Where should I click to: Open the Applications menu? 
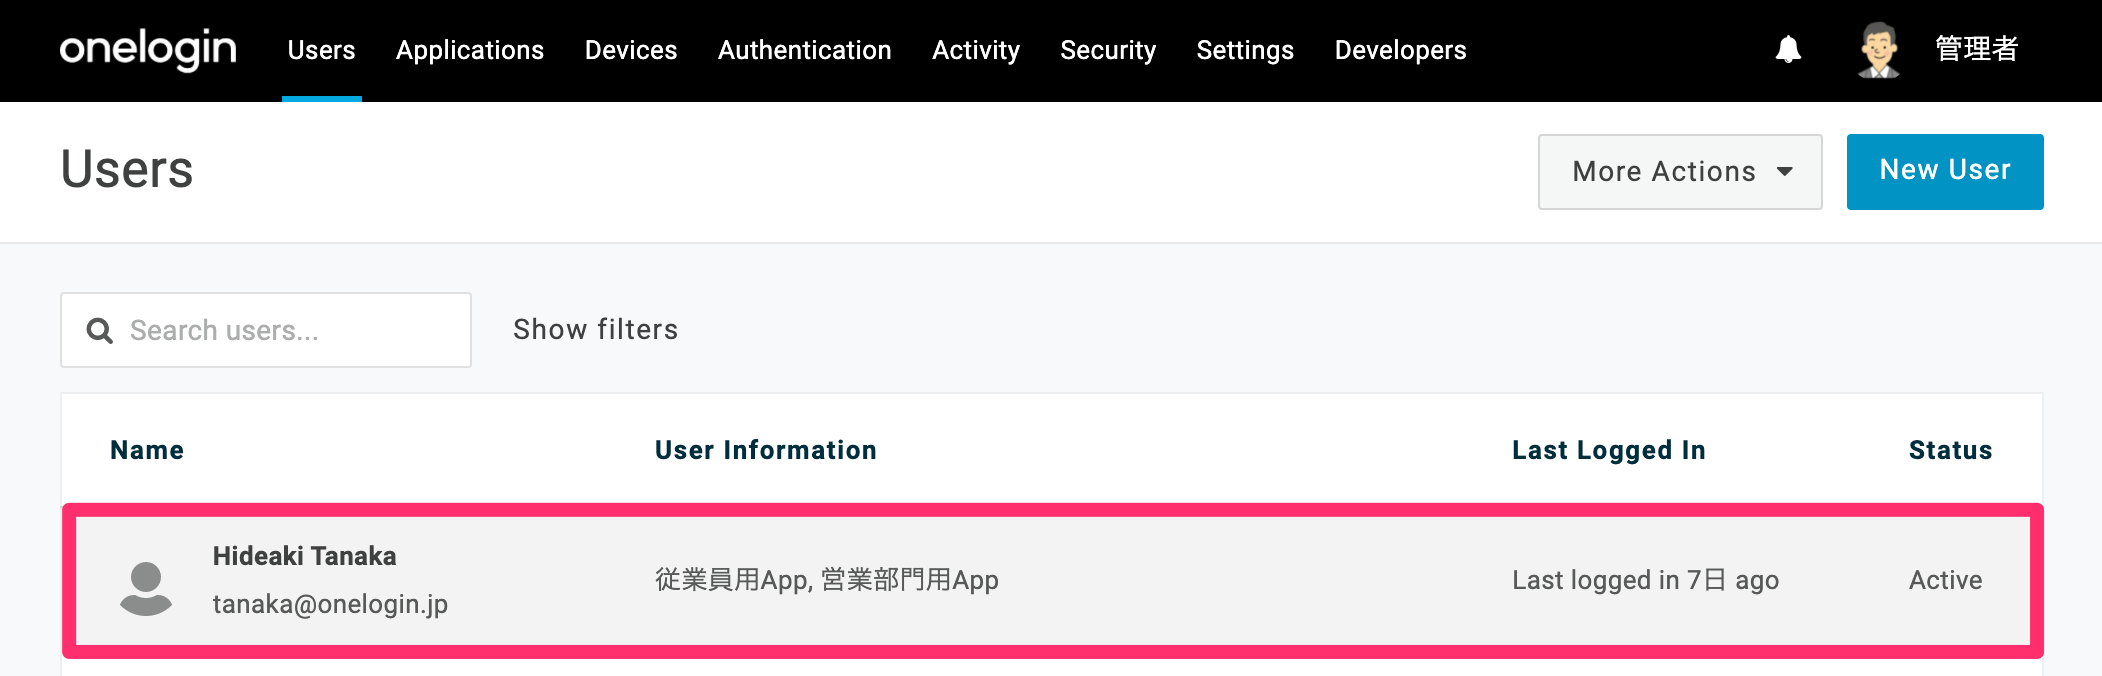pos(470,50)
